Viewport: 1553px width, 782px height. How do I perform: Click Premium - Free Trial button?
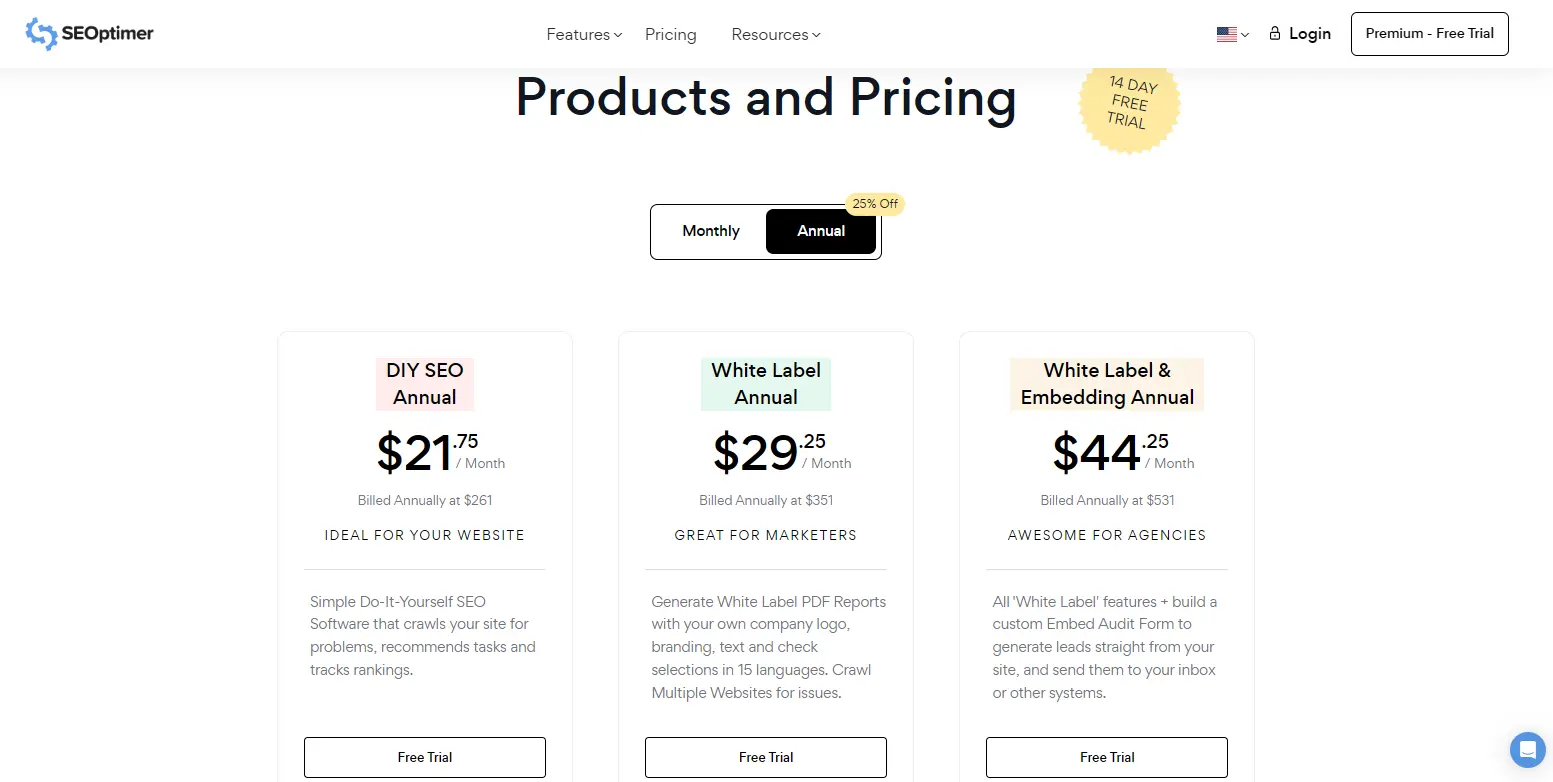click(1429, 34)
